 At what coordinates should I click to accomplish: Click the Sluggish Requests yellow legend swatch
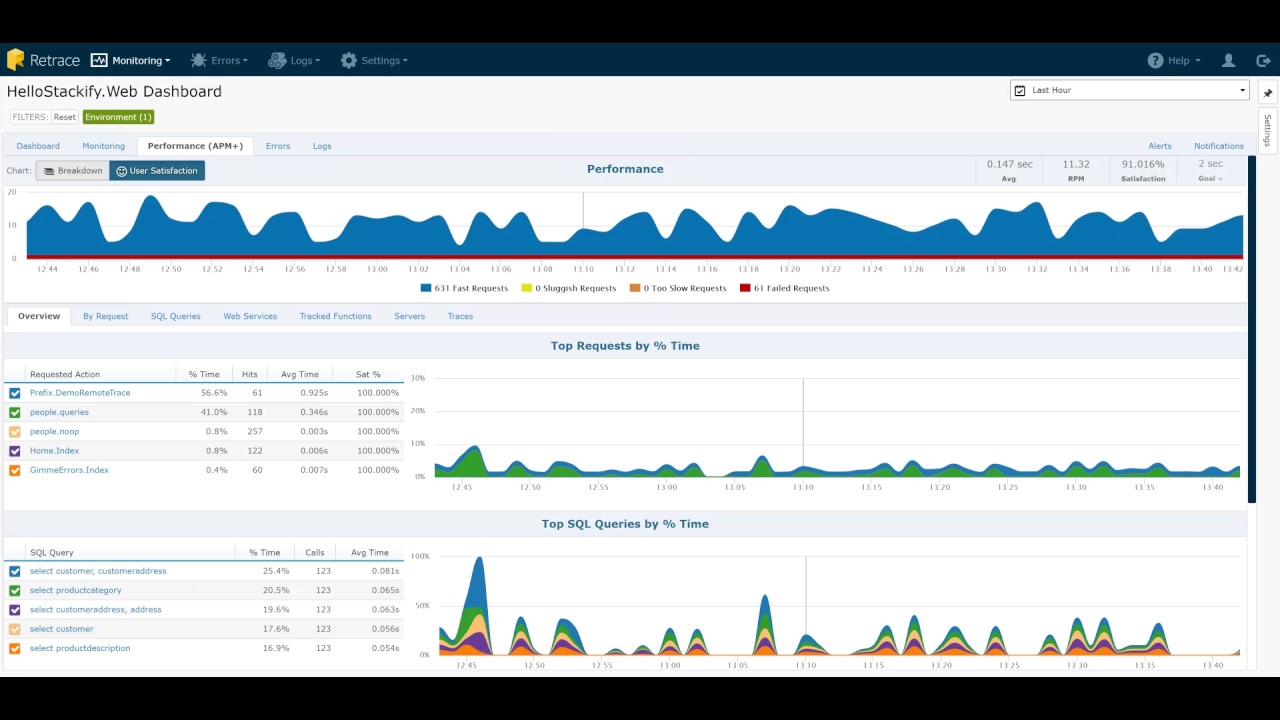[527, 288]
